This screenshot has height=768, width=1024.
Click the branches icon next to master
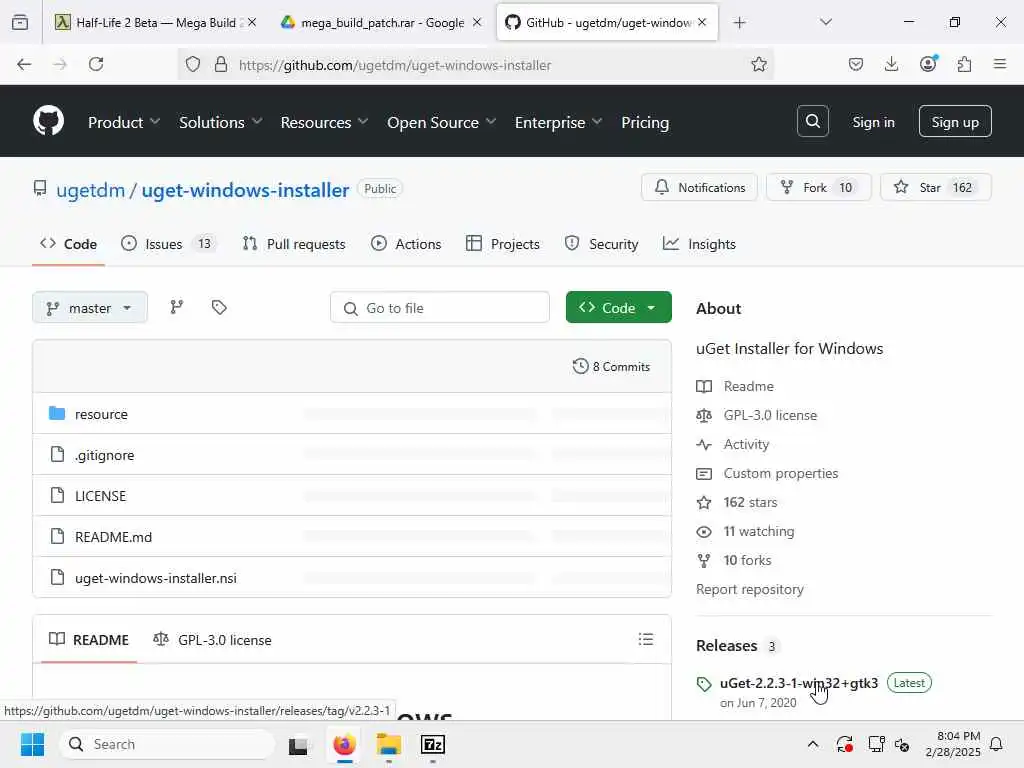[176, 308]
